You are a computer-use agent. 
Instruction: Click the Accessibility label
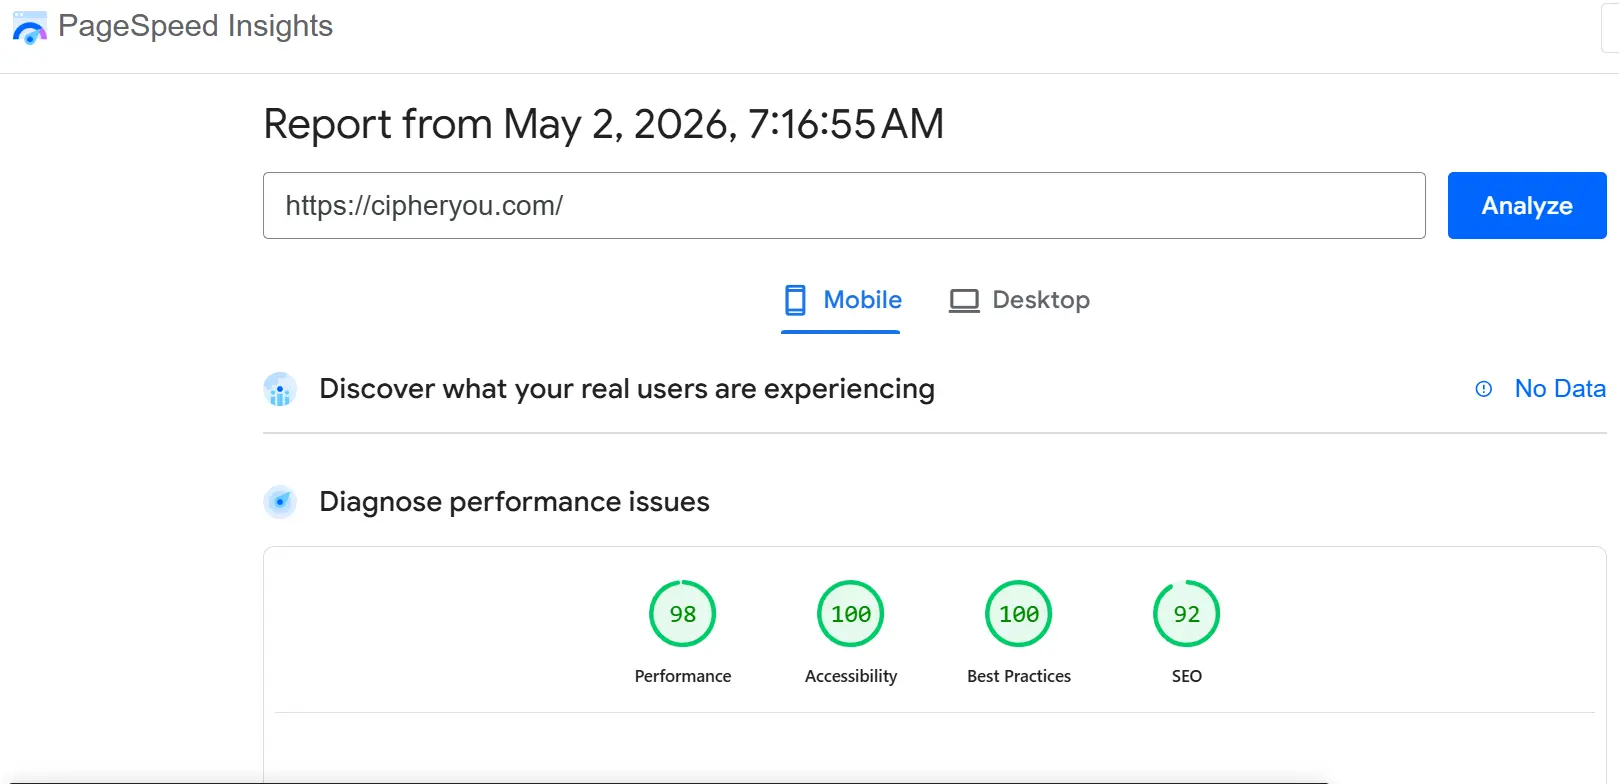click(x=851, y=676)
